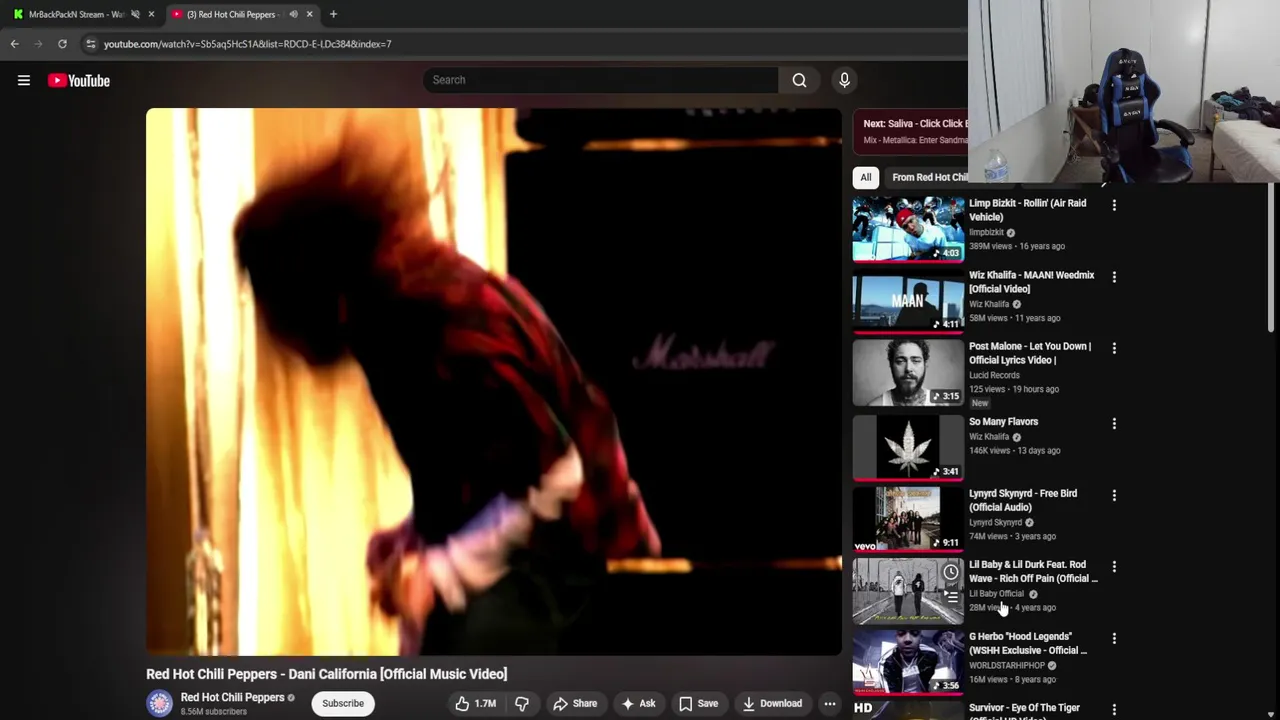Add Lil Baby video to queue icon
Viewport: 1280px width, 720px height.
(x=951, y=597)
